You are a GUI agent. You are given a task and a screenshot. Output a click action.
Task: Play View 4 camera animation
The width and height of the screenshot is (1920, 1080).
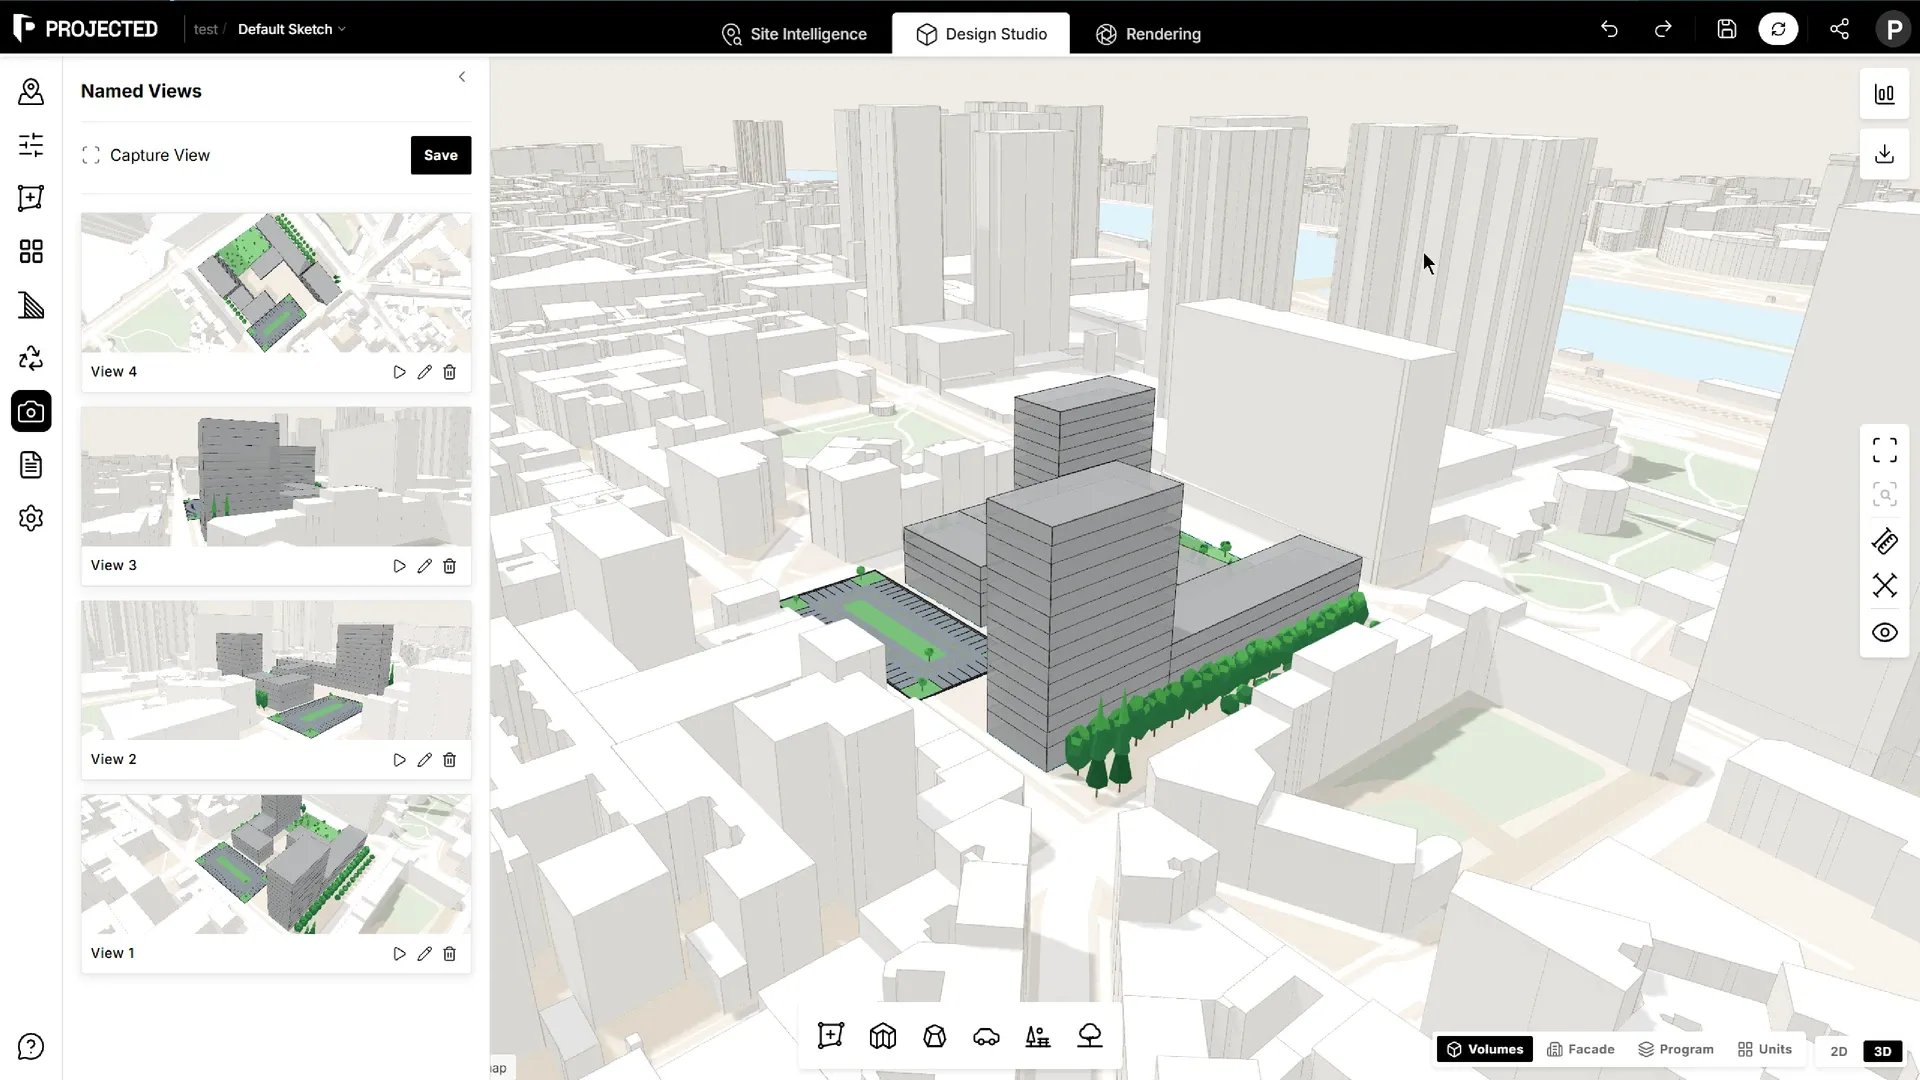[399, 372]
